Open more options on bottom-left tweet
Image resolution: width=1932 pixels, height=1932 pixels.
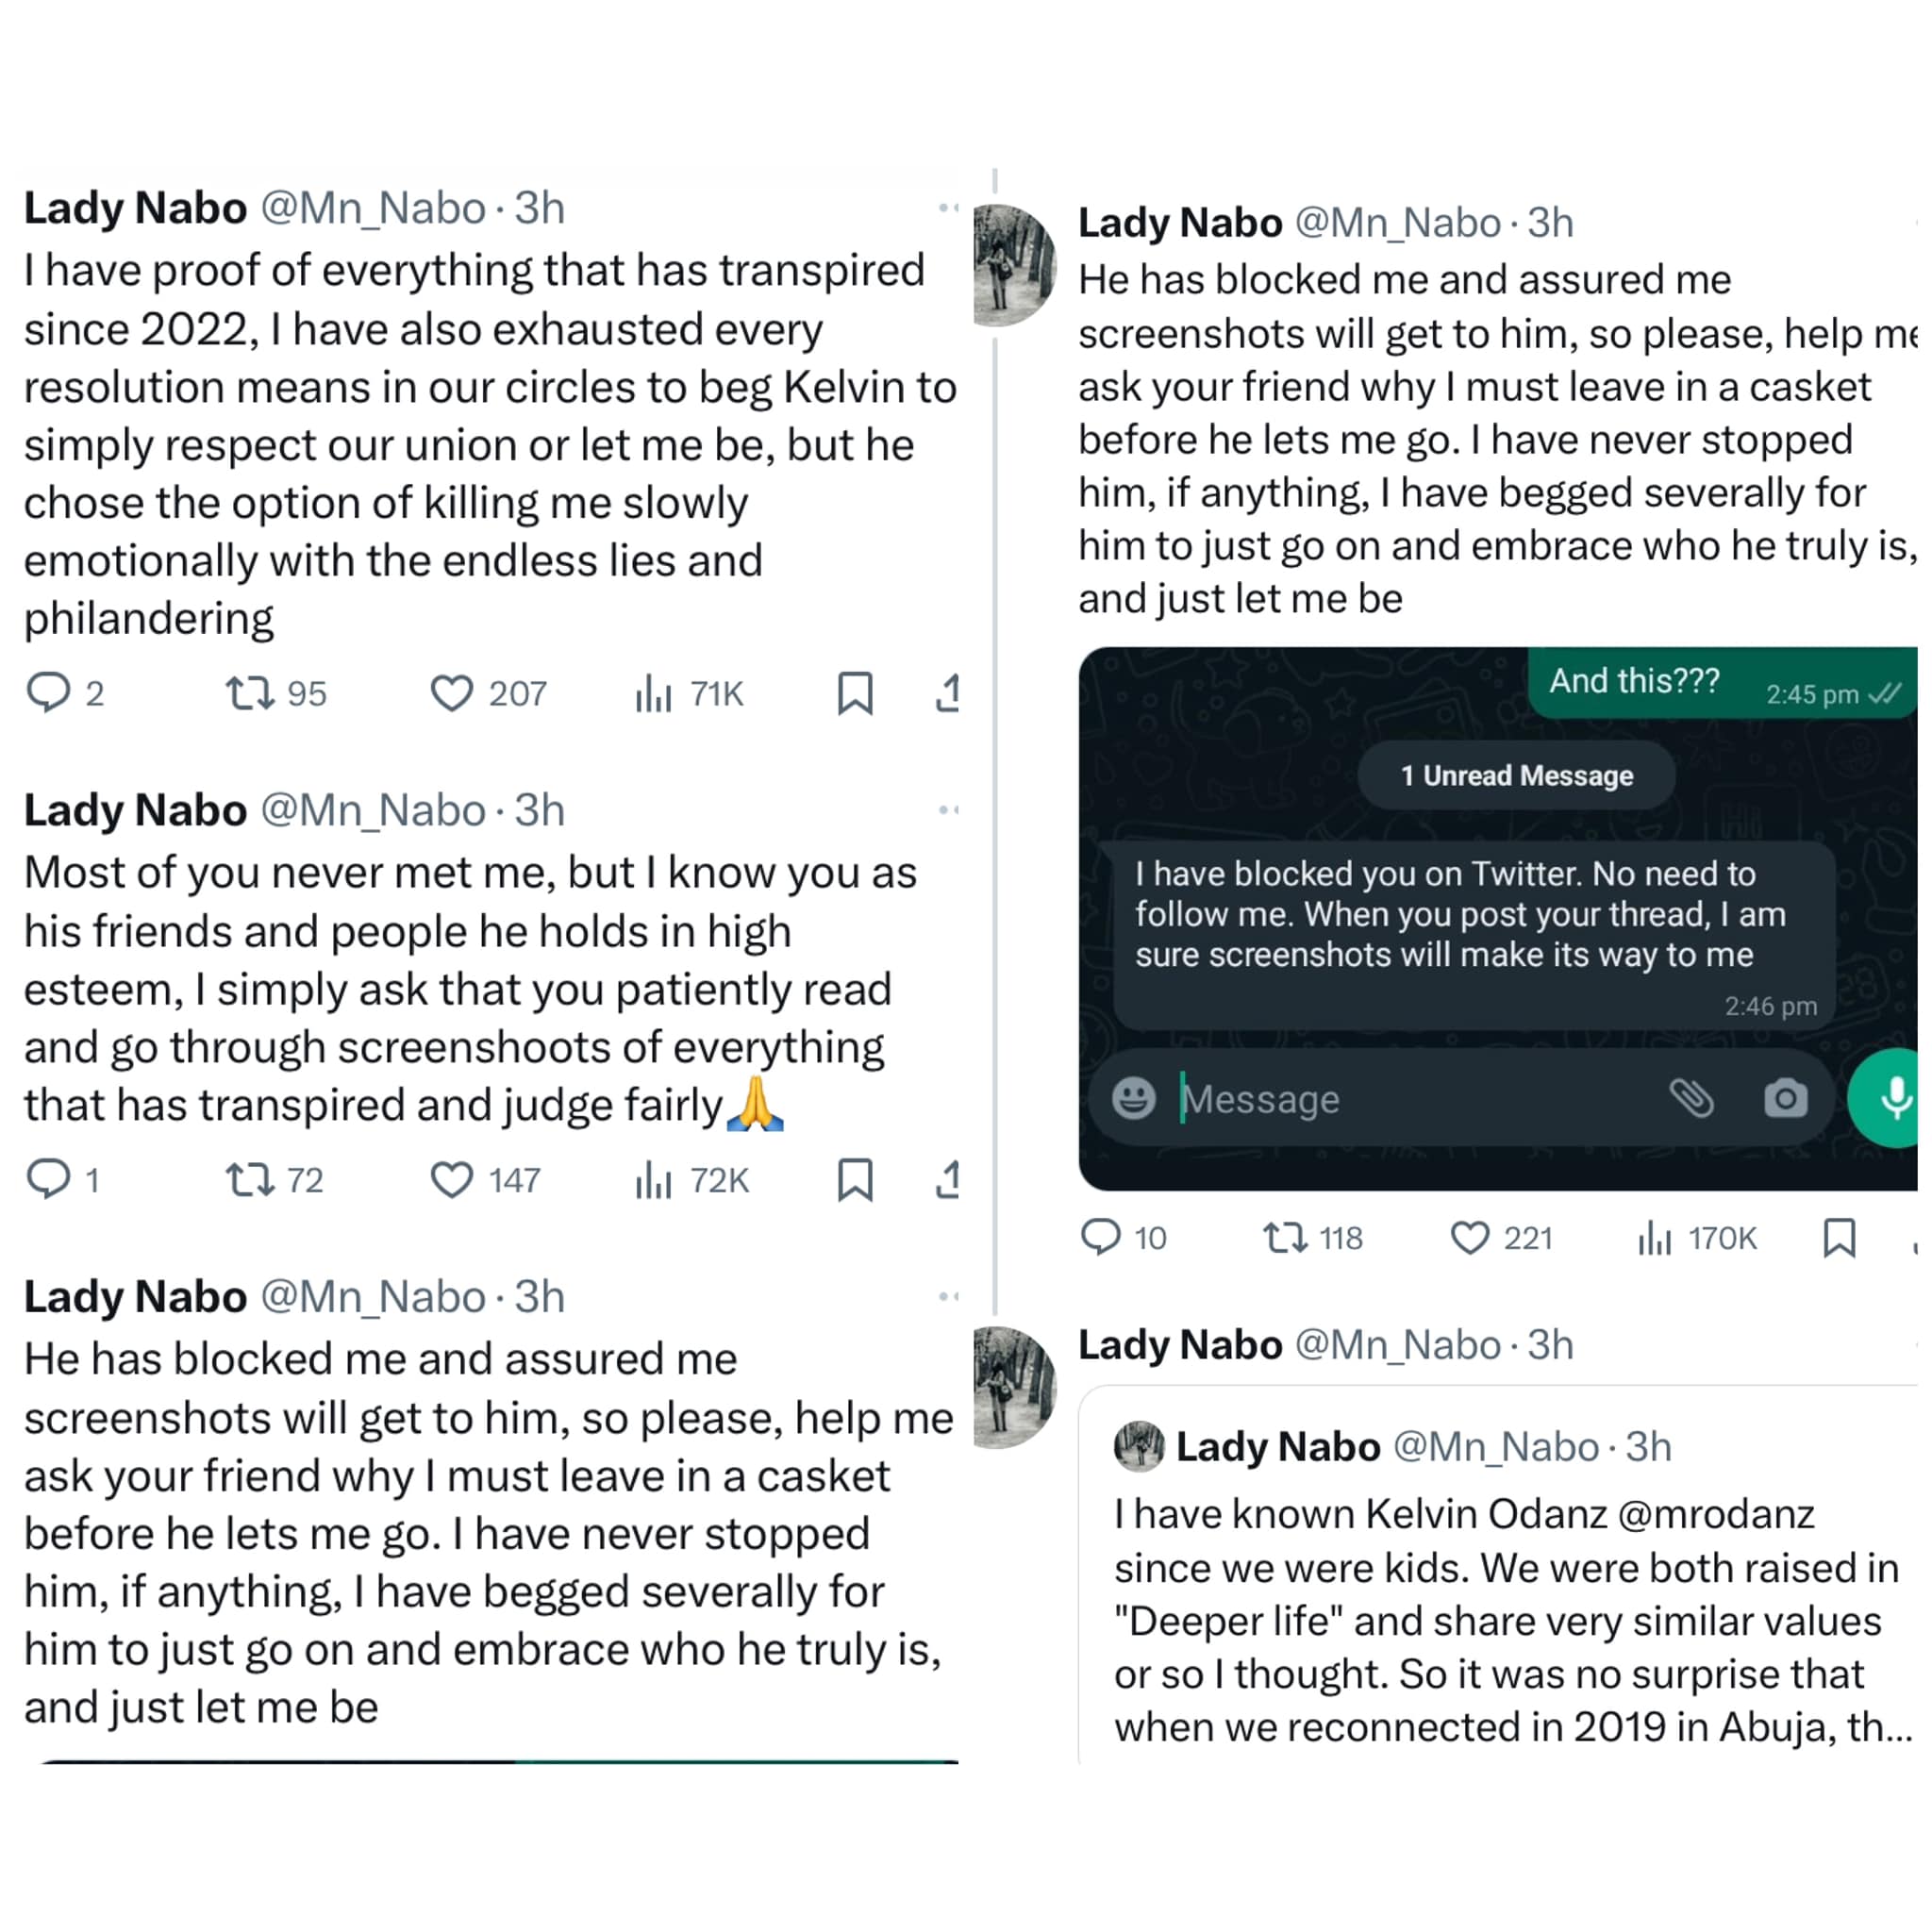pos(948,1297)
